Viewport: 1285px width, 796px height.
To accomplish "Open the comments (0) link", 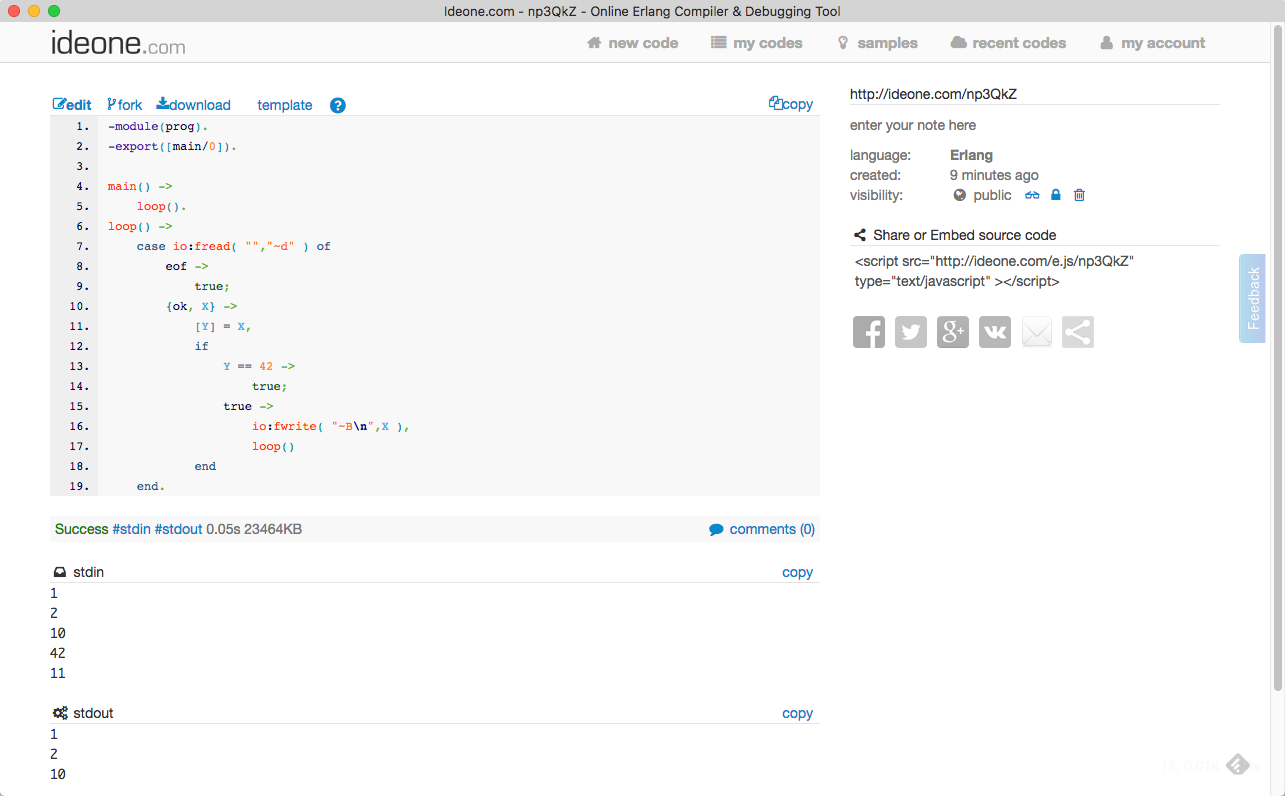I will (x=762, y=529).
